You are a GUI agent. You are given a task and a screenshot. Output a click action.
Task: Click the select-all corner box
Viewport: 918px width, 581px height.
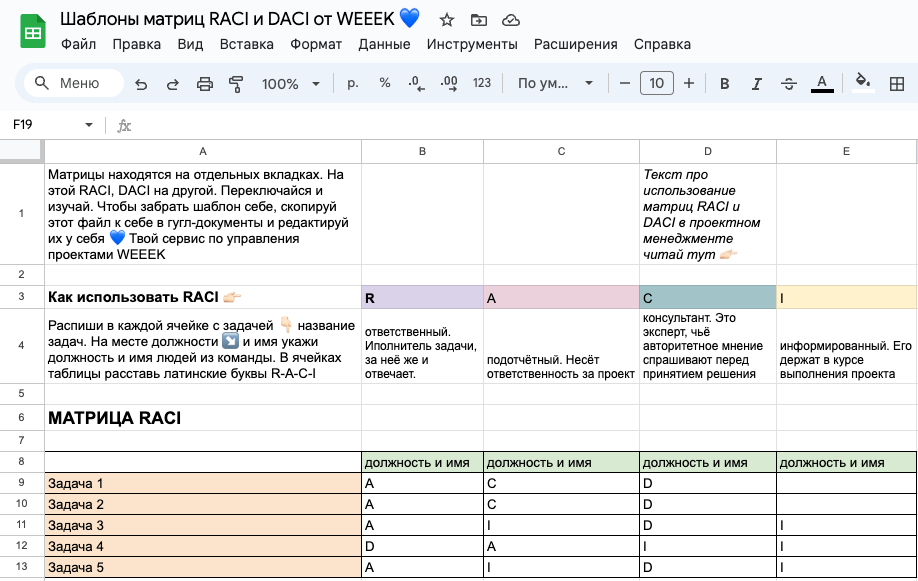point(22,151)
